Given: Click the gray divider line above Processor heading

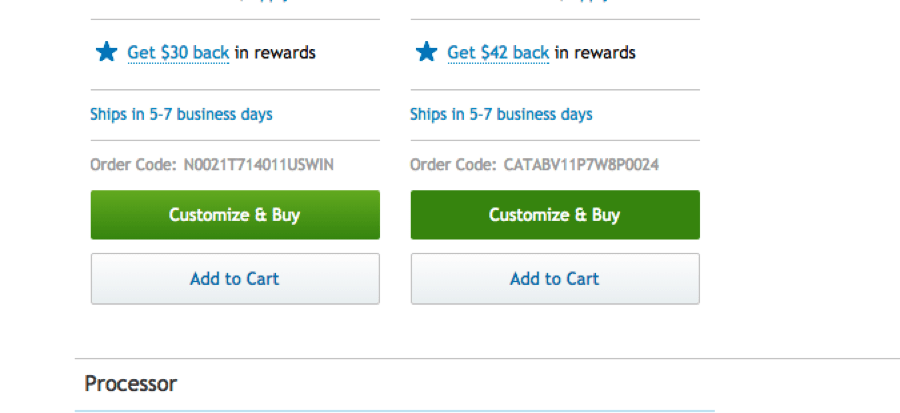Looking at the screenshot, I should click(487, 359).
